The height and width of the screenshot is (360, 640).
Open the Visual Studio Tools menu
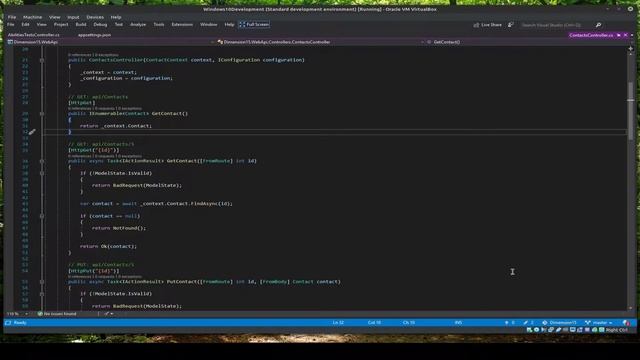pyautogui.click(x=159, y=24)
